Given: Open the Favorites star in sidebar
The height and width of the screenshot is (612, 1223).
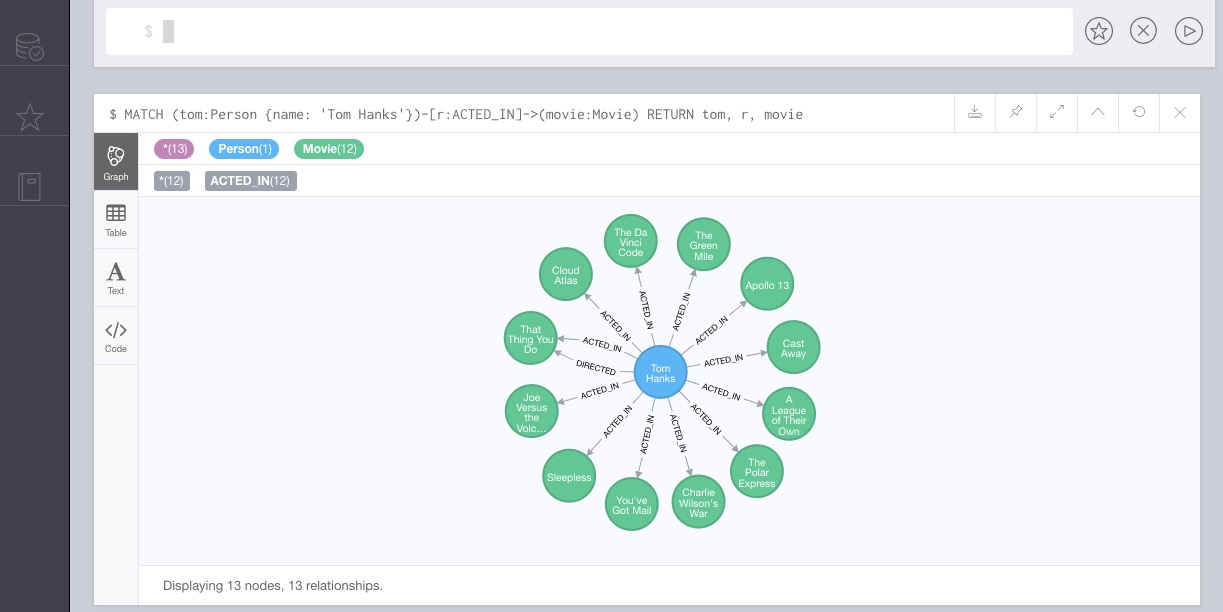Looking at the screenshot, I should tap(29, 118).
